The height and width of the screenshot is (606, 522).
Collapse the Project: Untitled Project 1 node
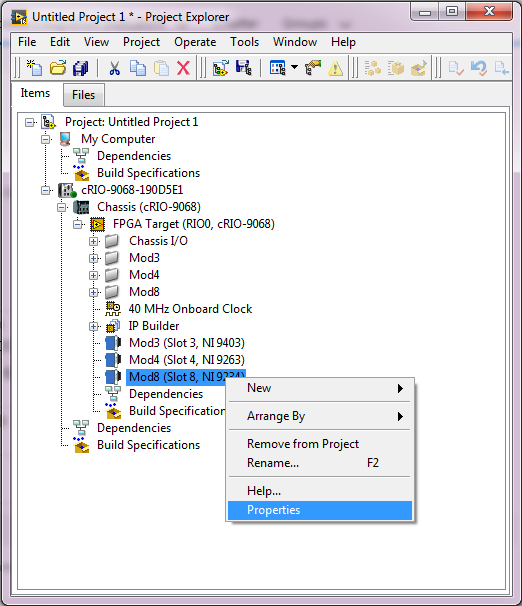click(x=29, y=123)
